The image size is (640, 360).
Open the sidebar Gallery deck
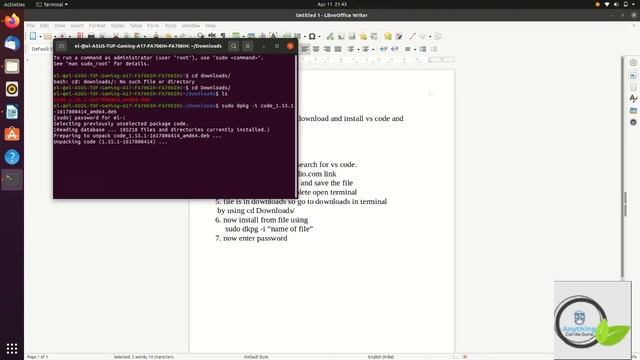pos(633,110)
